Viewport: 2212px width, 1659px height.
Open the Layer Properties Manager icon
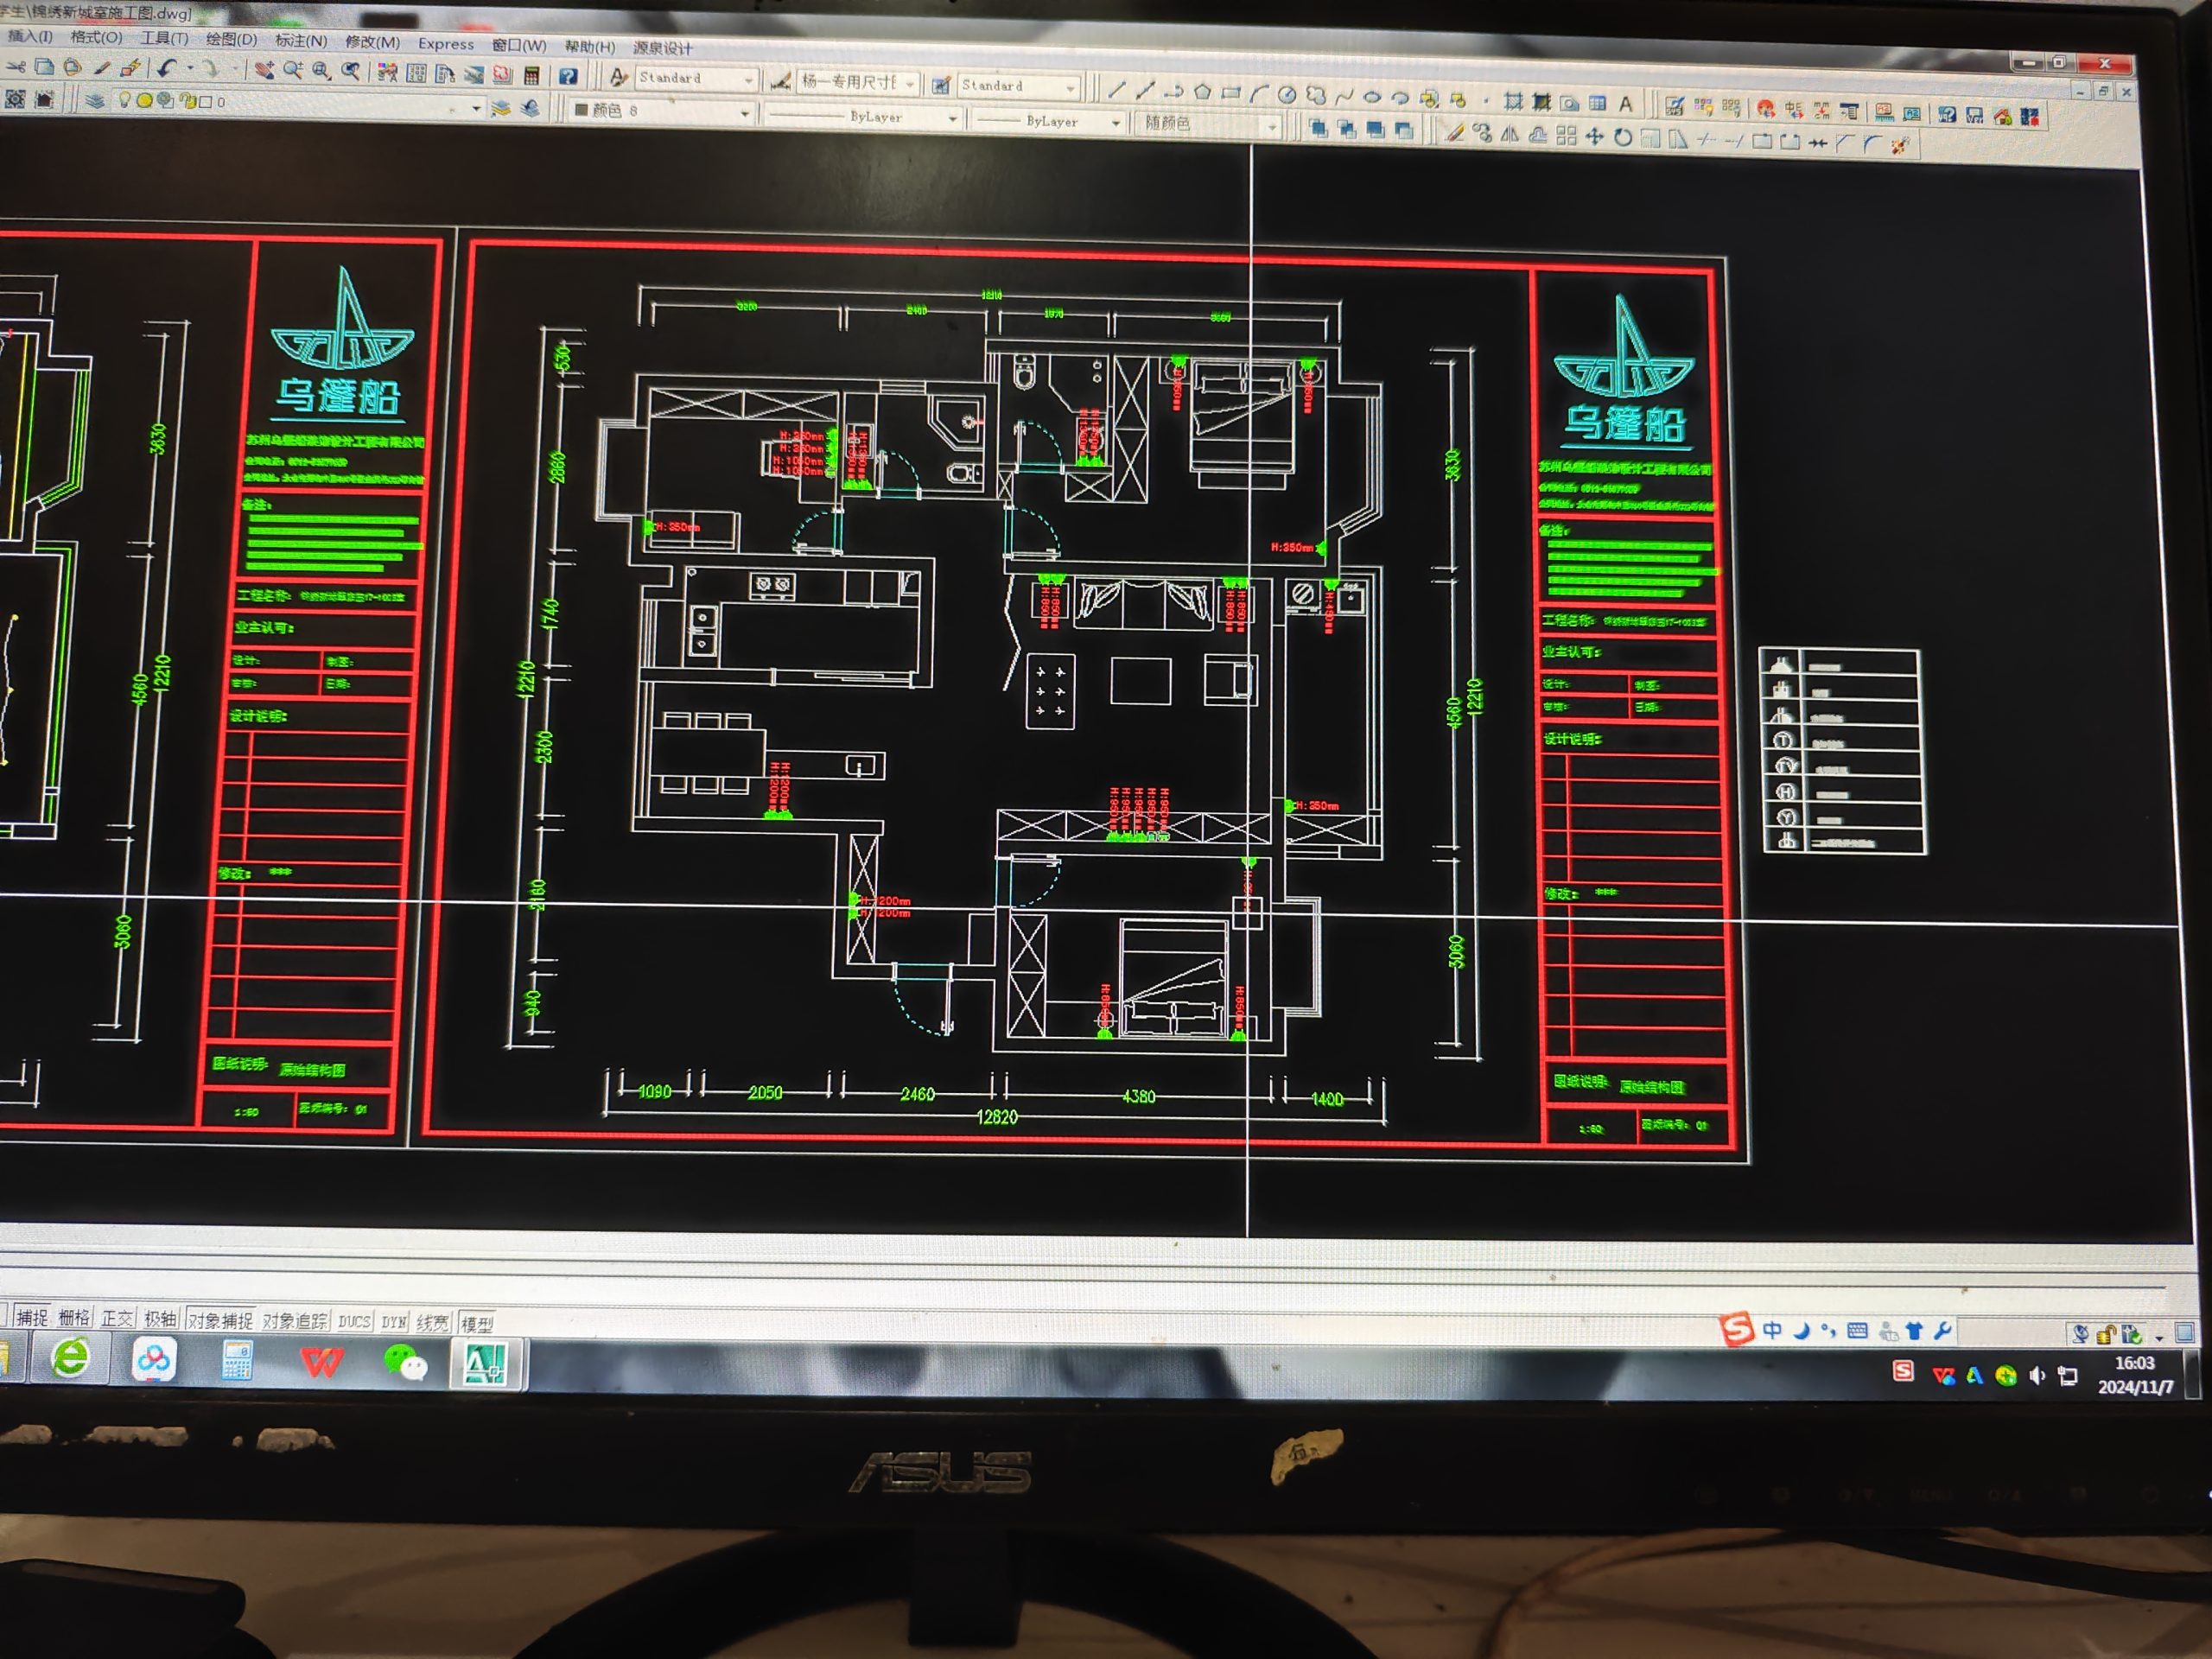tap(94, 100)
